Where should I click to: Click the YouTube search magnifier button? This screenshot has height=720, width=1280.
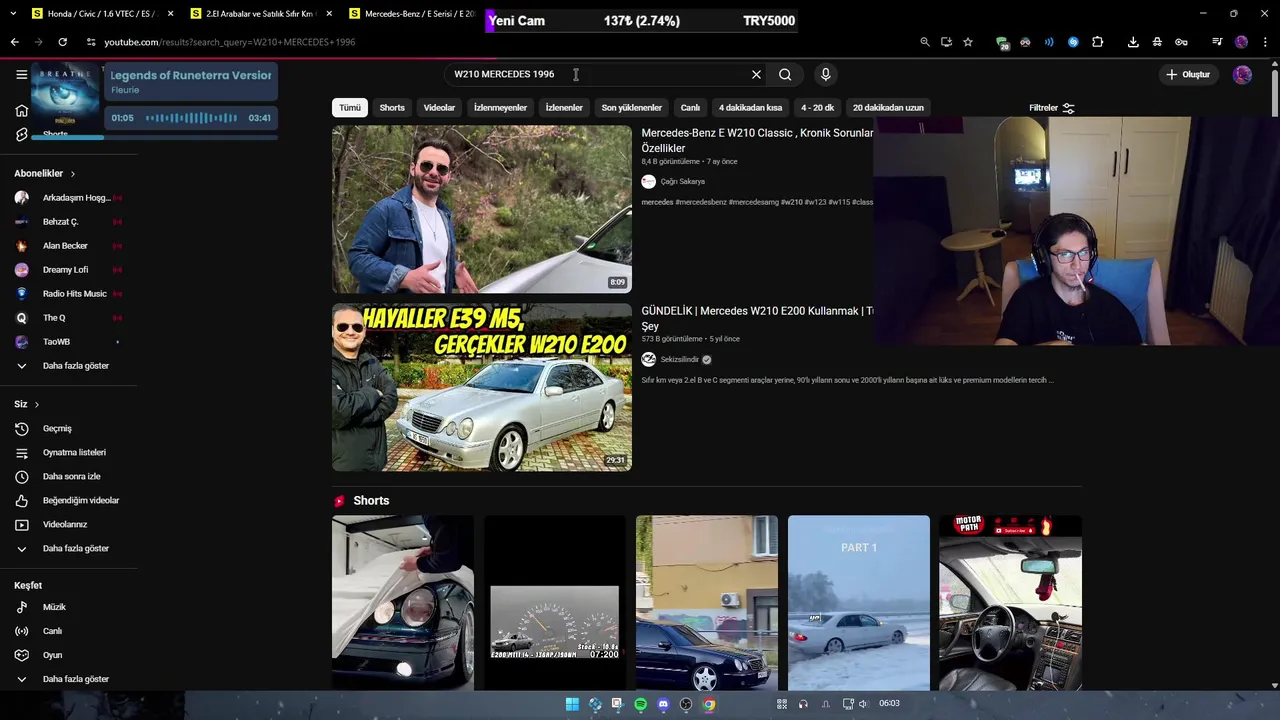pos(785,74)
